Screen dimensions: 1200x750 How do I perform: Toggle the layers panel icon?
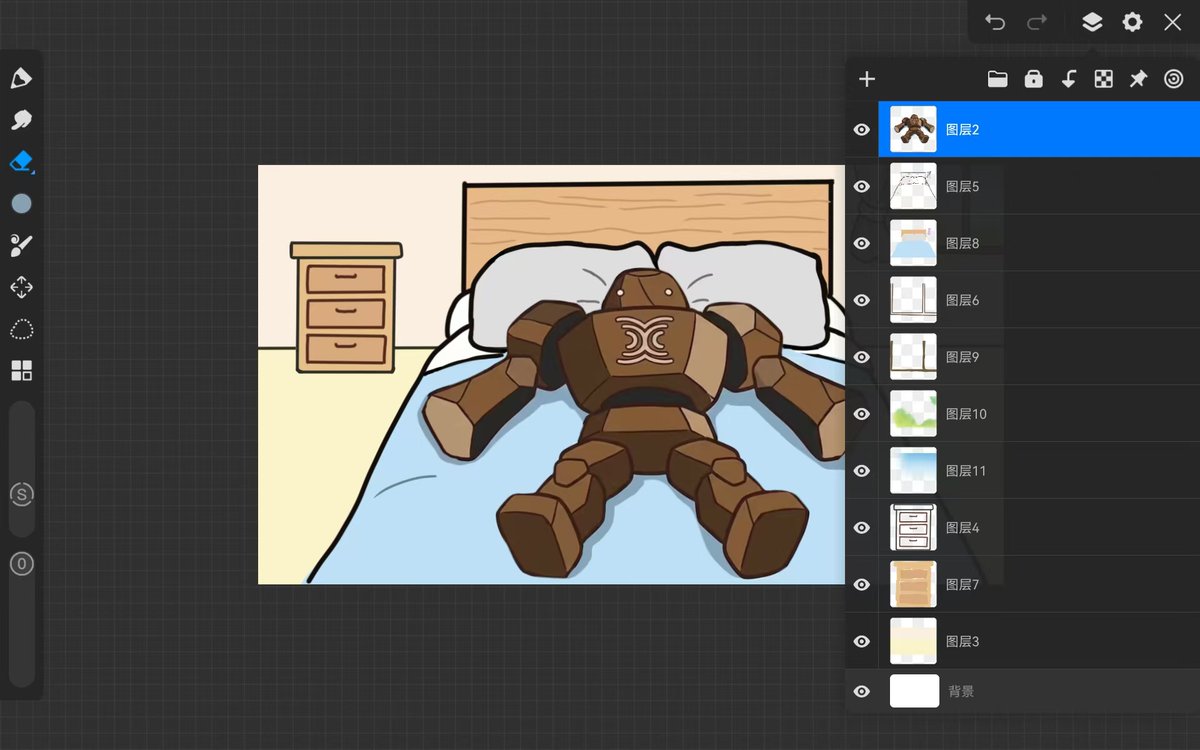tap(1092, 22)
